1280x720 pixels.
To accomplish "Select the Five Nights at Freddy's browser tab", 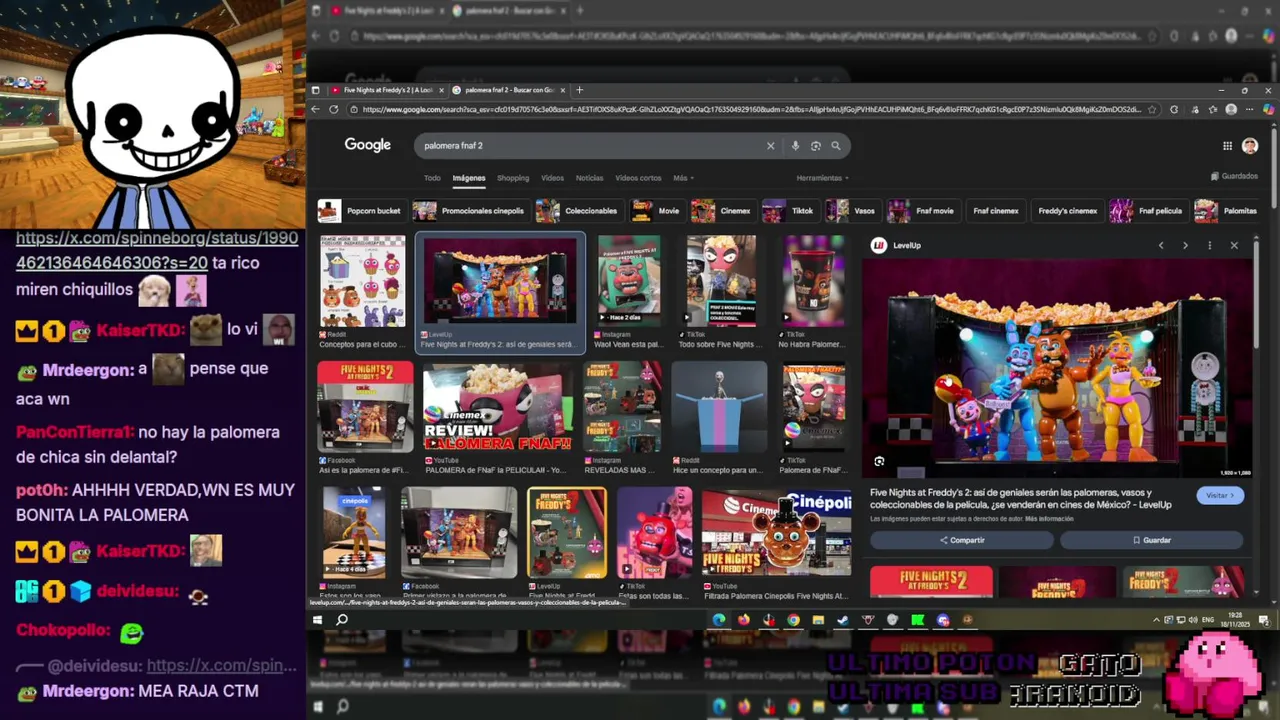I will point(387,90).
